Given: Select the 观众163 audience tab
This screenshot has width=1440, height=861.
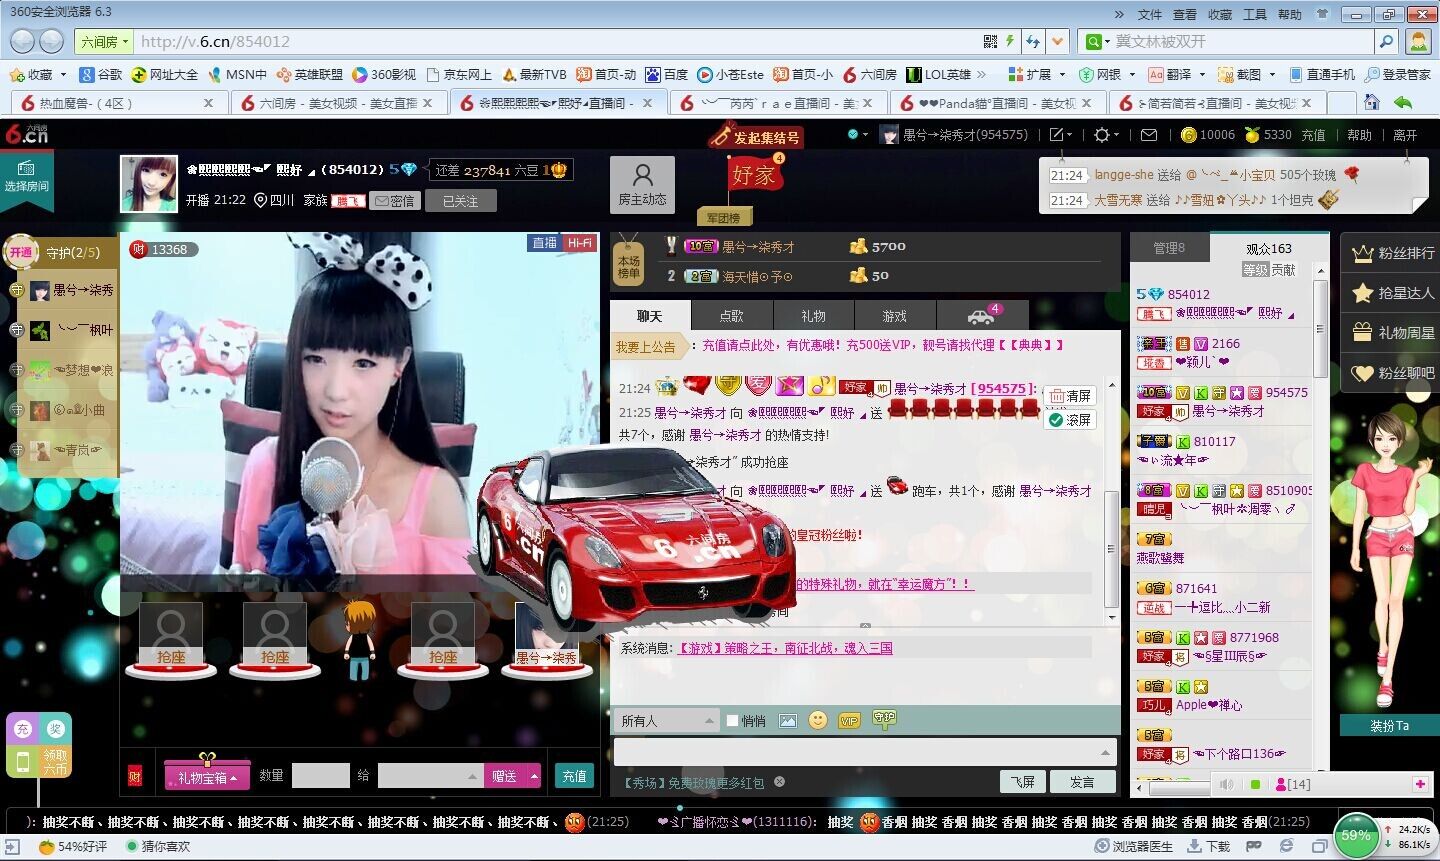Looking at the screenshot, I should (1269, 248).
